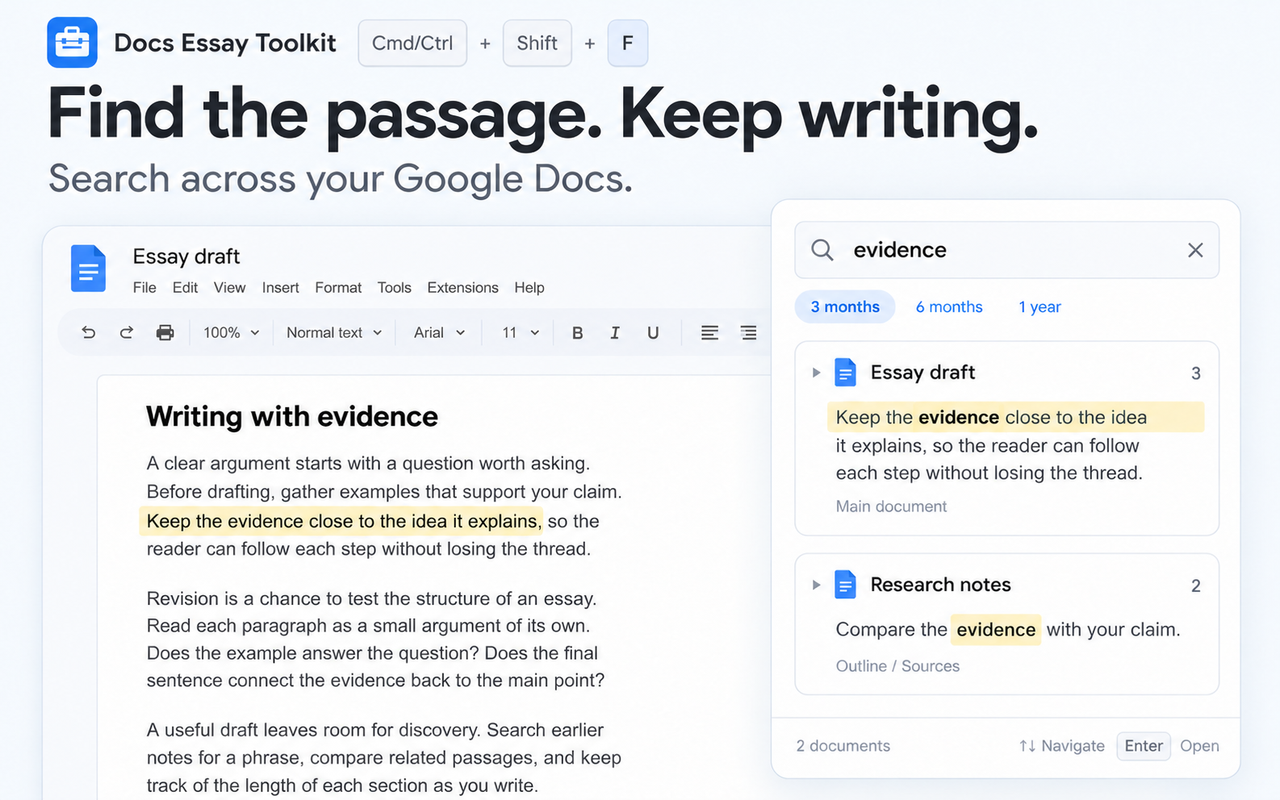Image resolution: width=1280 pixels, height=800 pixels.
Task: Apply italic formatting
Action: (x=615, y=333)
